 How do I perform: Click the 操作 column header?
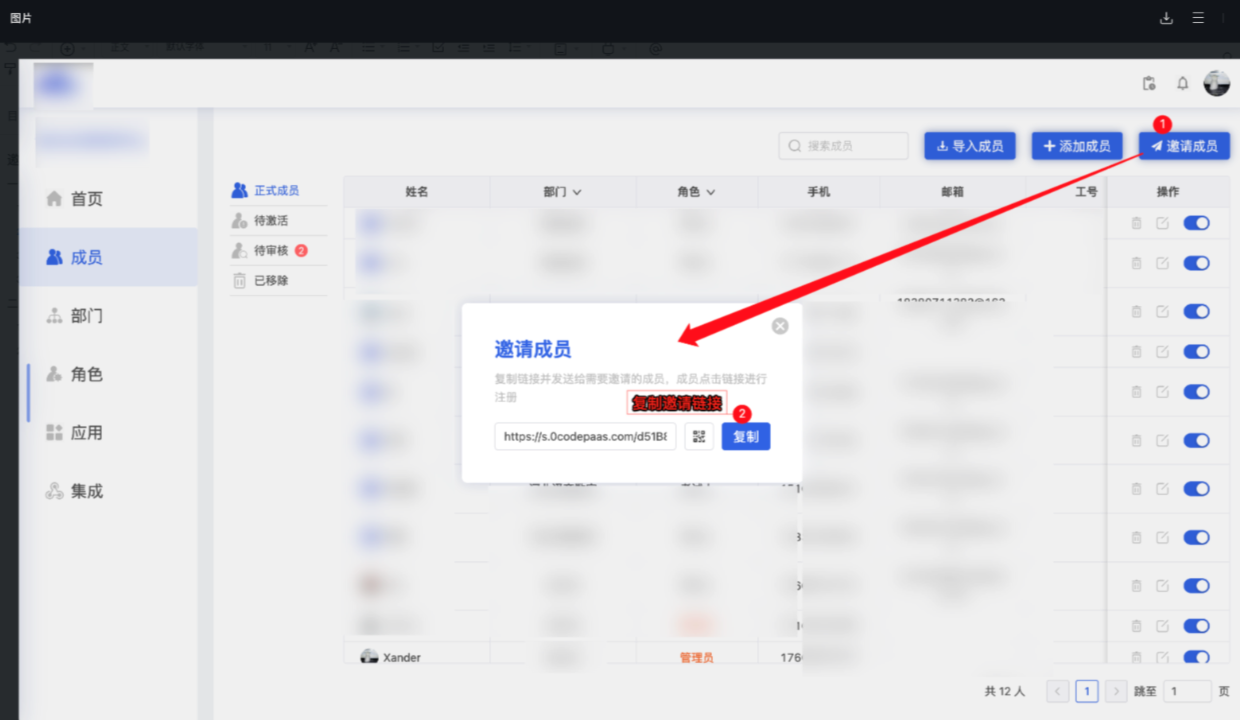1168,192
